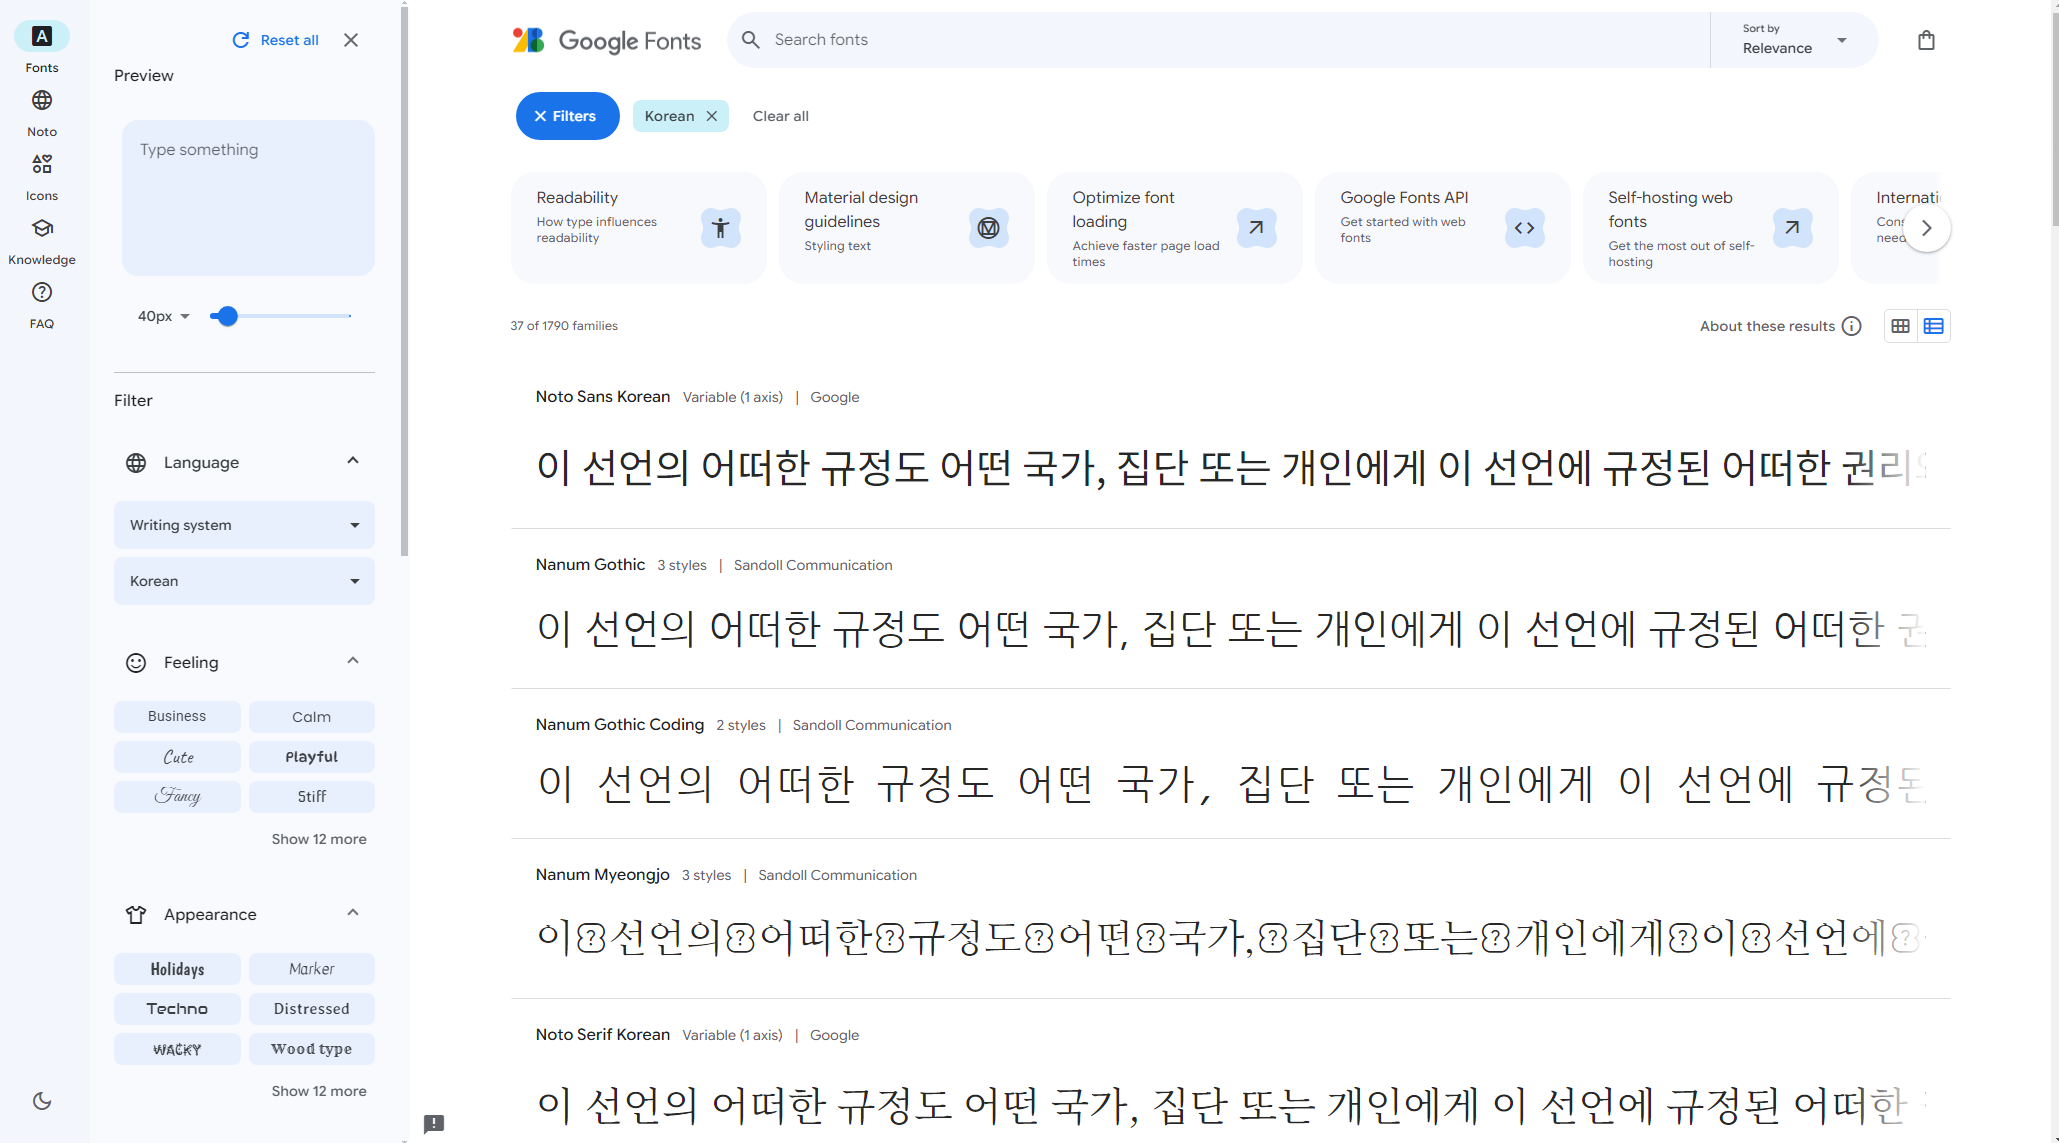
Task: Toggle the Business feeling filter chip
Action: (x=177, y=717)
